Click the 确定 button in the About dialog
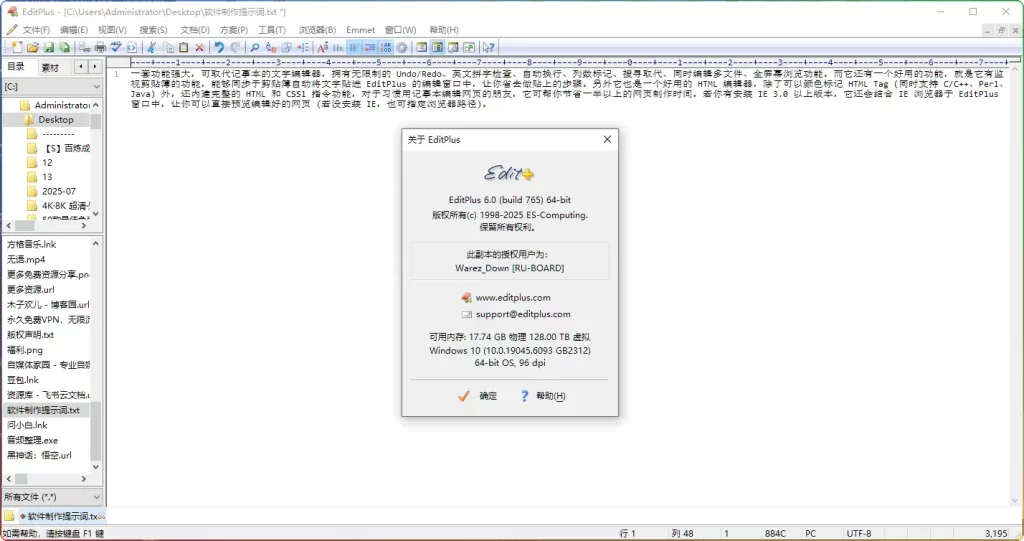1024x541 pixels. coord(478,396)
